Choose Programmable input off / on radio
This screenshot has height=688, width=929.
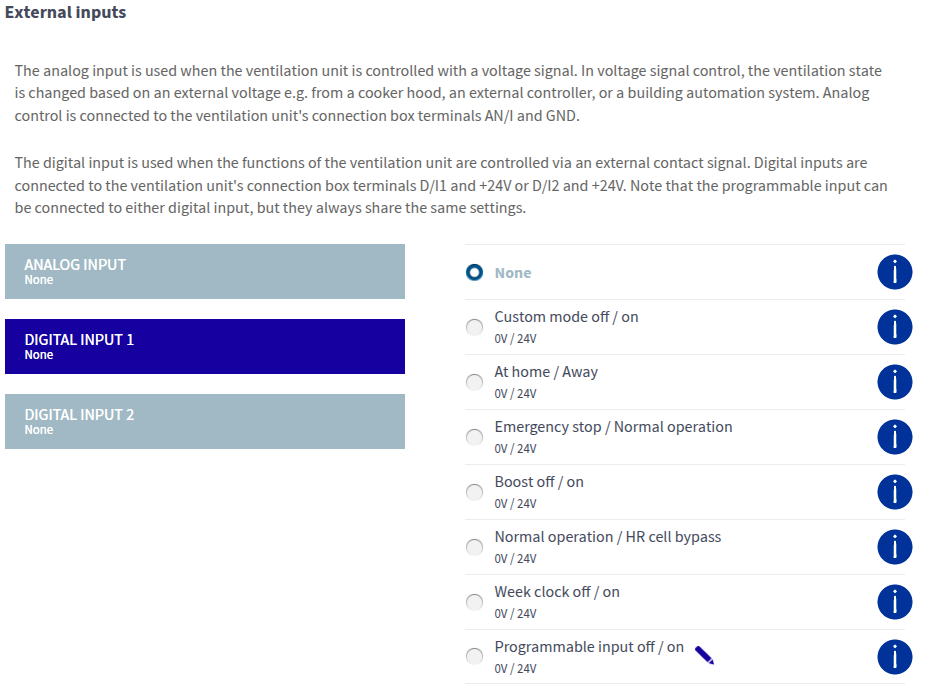(x=474, y=657)
